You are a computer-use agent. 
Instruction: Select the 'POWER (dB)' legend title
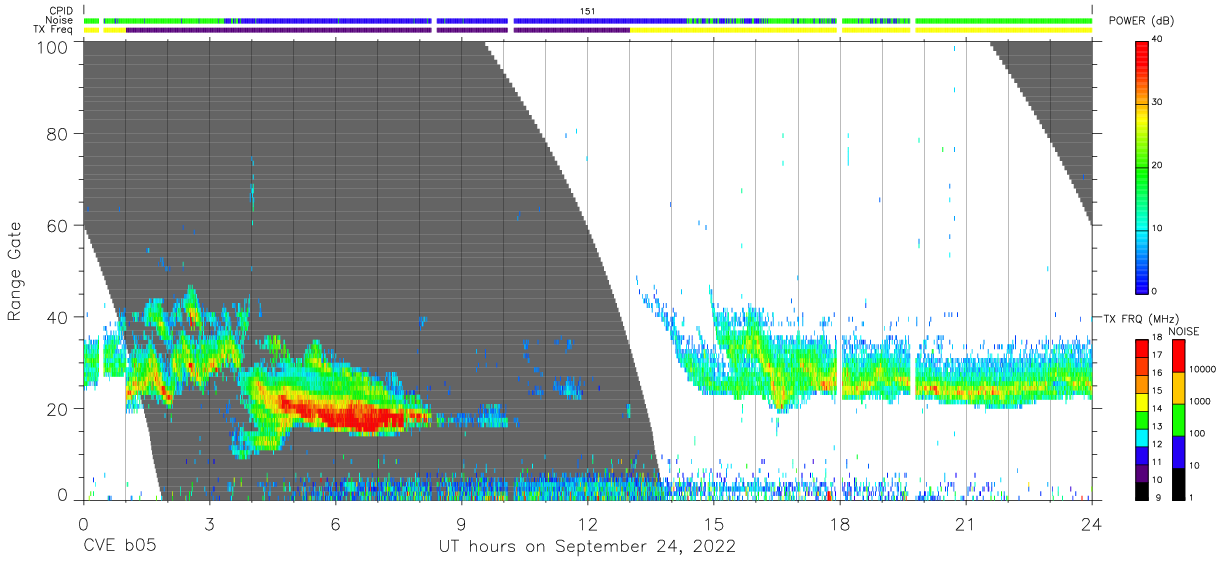pyautogui.click(x=1141, y=21)
